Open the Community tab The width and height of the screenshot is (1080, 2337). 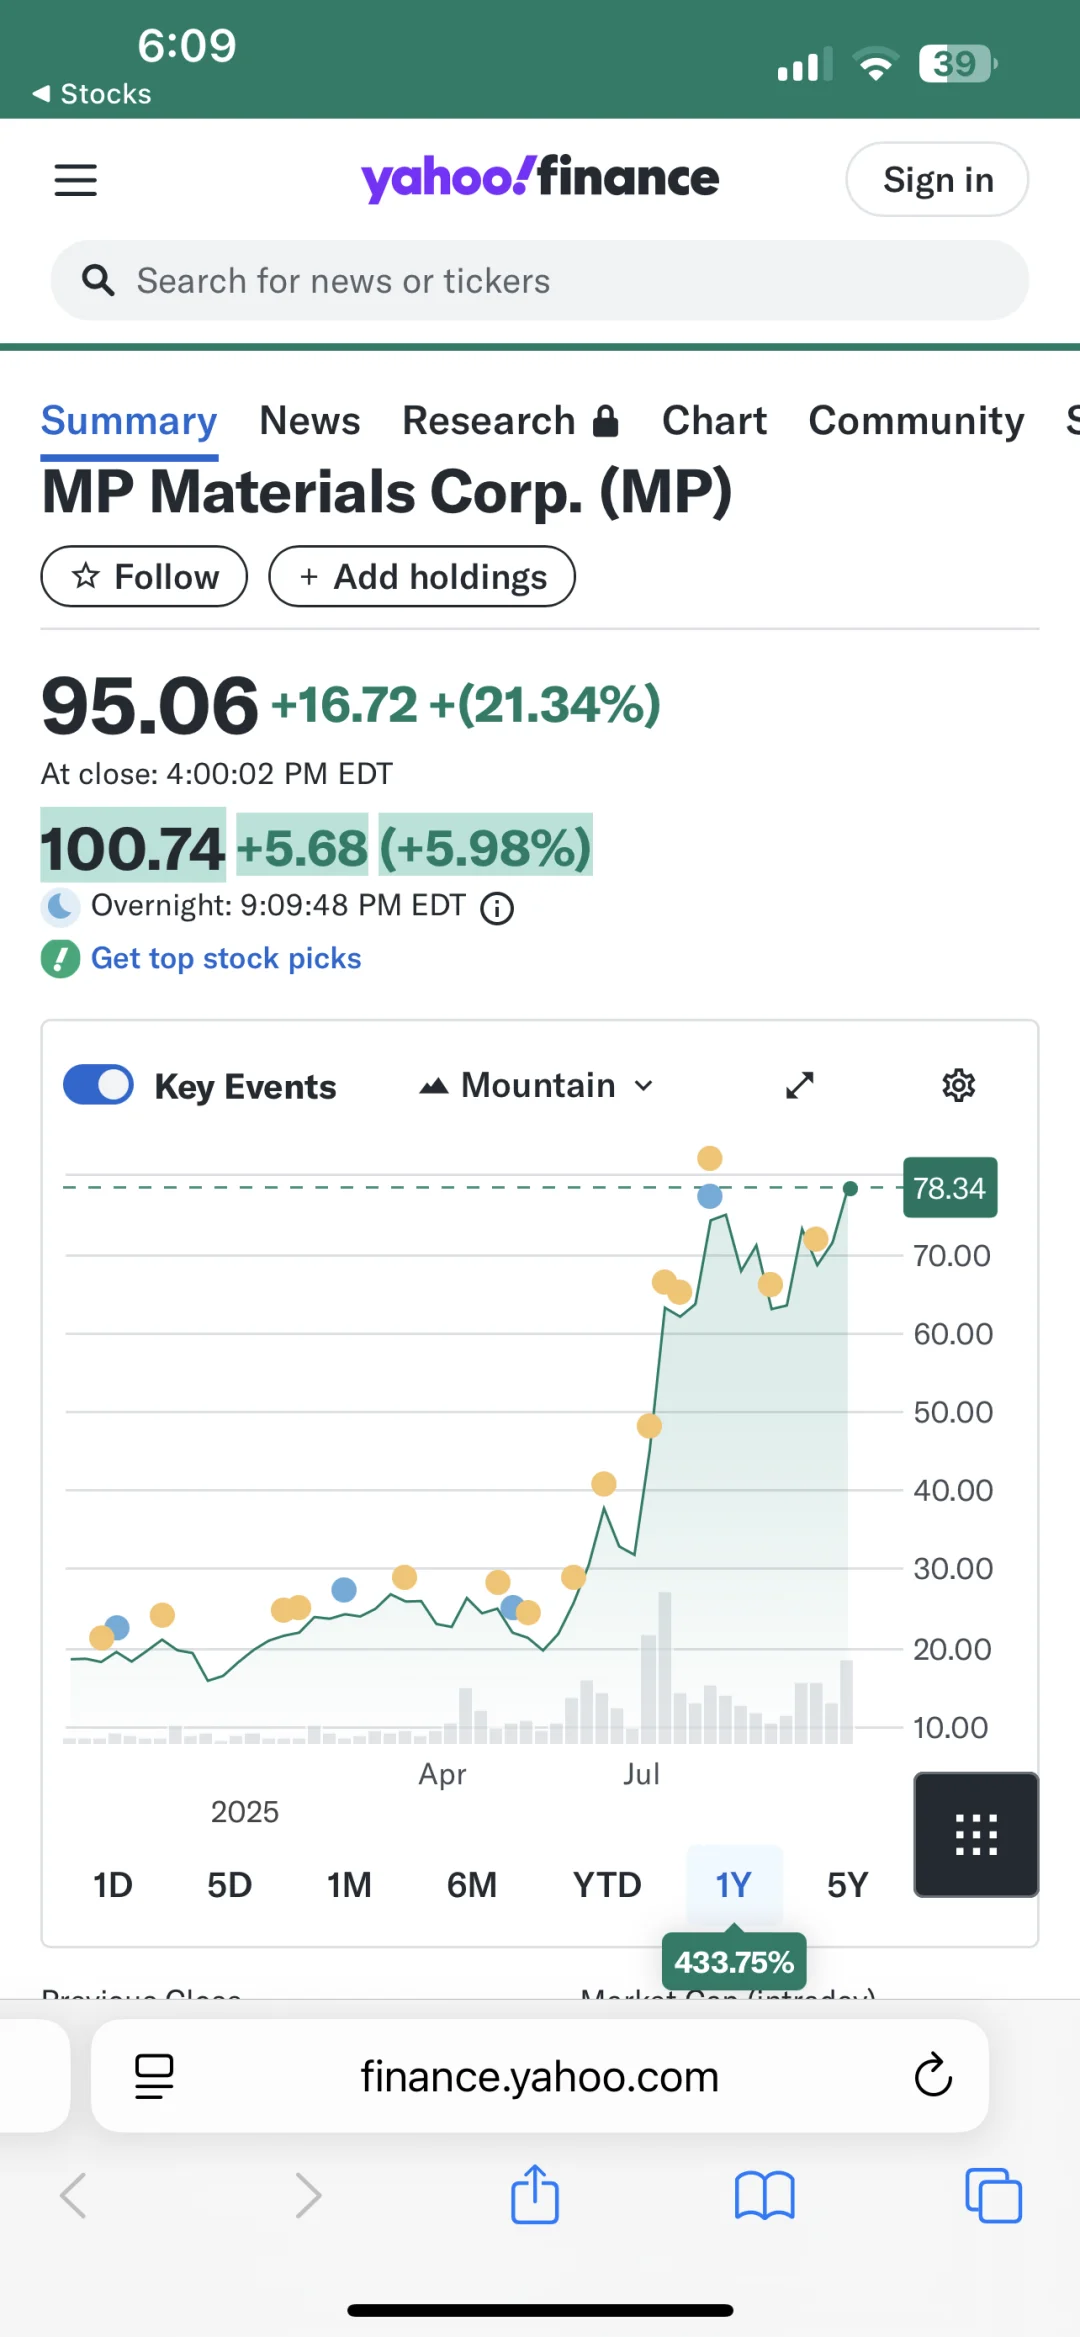(x=916, y=421)
